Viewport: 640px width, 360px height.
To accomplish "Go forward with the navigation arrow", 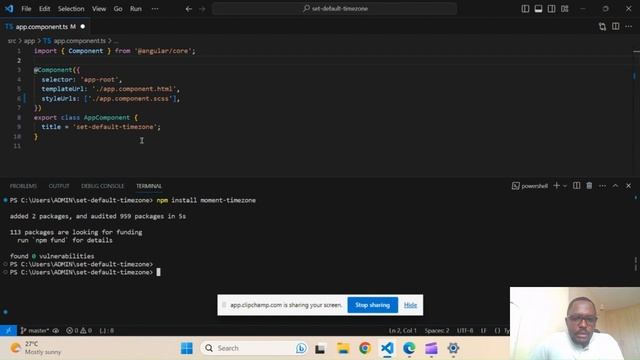I will pyautogui.click(x=202, y=9).
